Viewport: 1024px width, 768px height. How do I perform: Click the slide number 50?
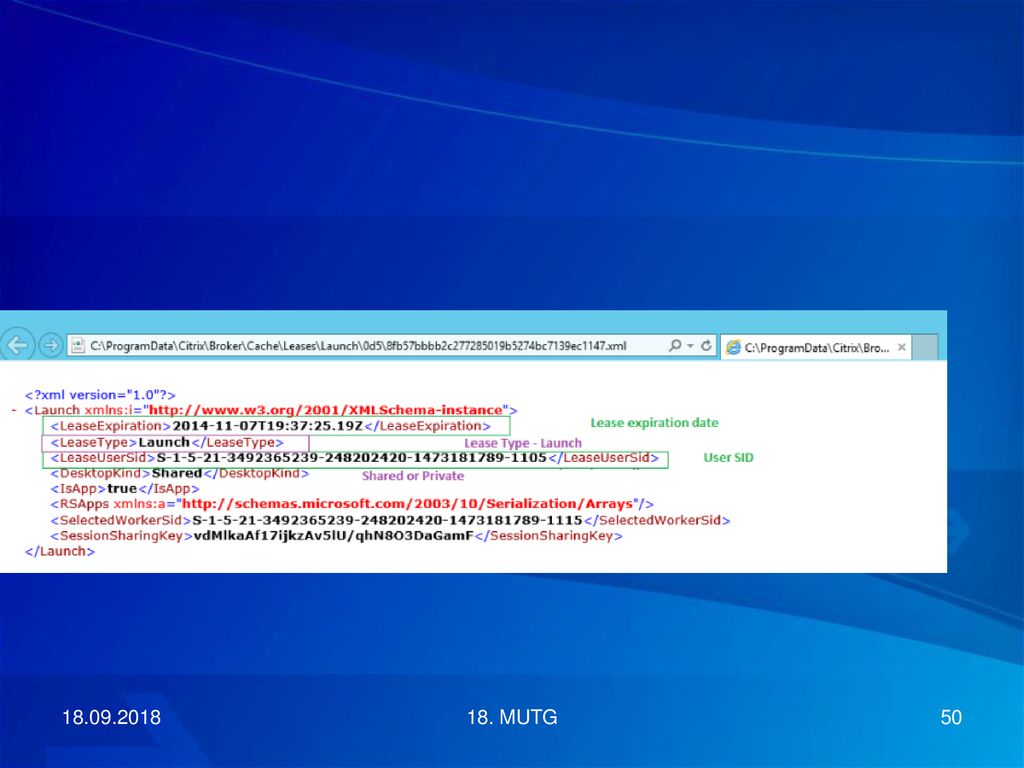(x=951, y=717)
